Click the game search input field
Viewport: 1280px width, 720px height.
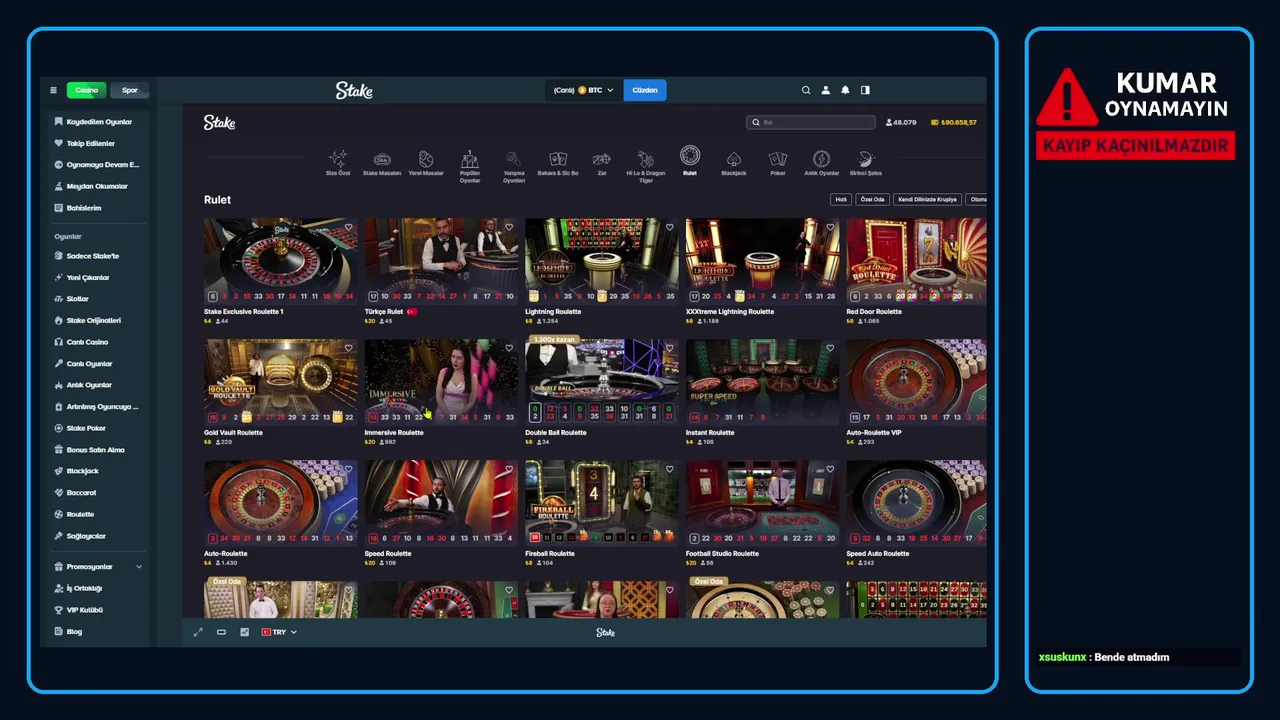tap(811, 122)
